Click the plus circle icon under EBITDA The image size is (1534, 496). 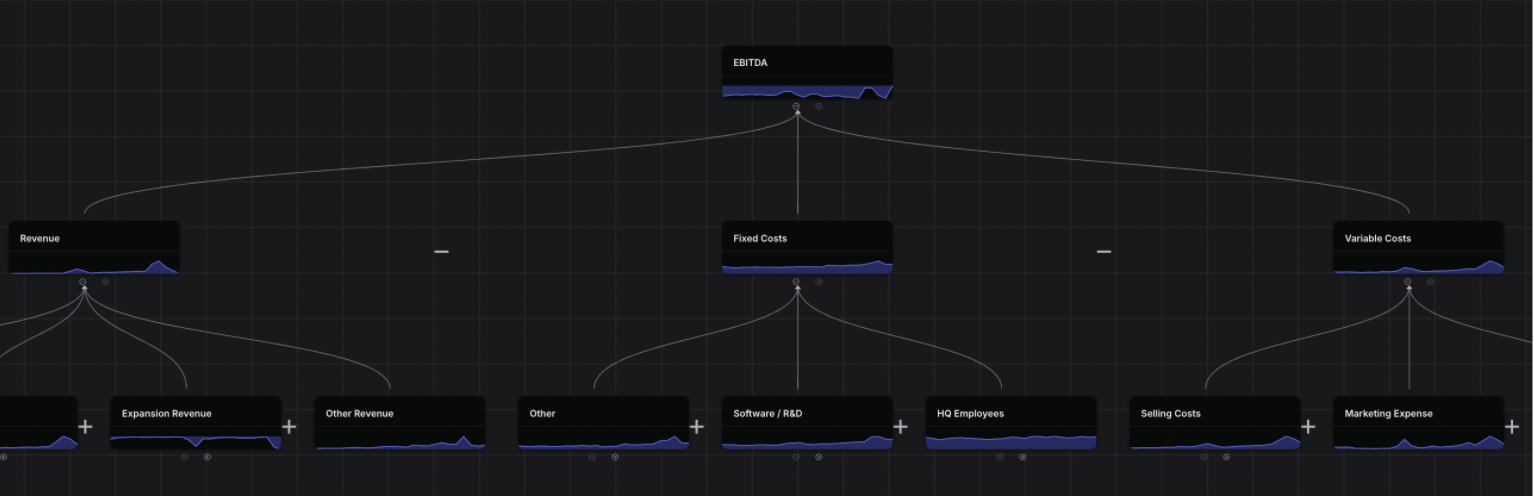(818, 106)
